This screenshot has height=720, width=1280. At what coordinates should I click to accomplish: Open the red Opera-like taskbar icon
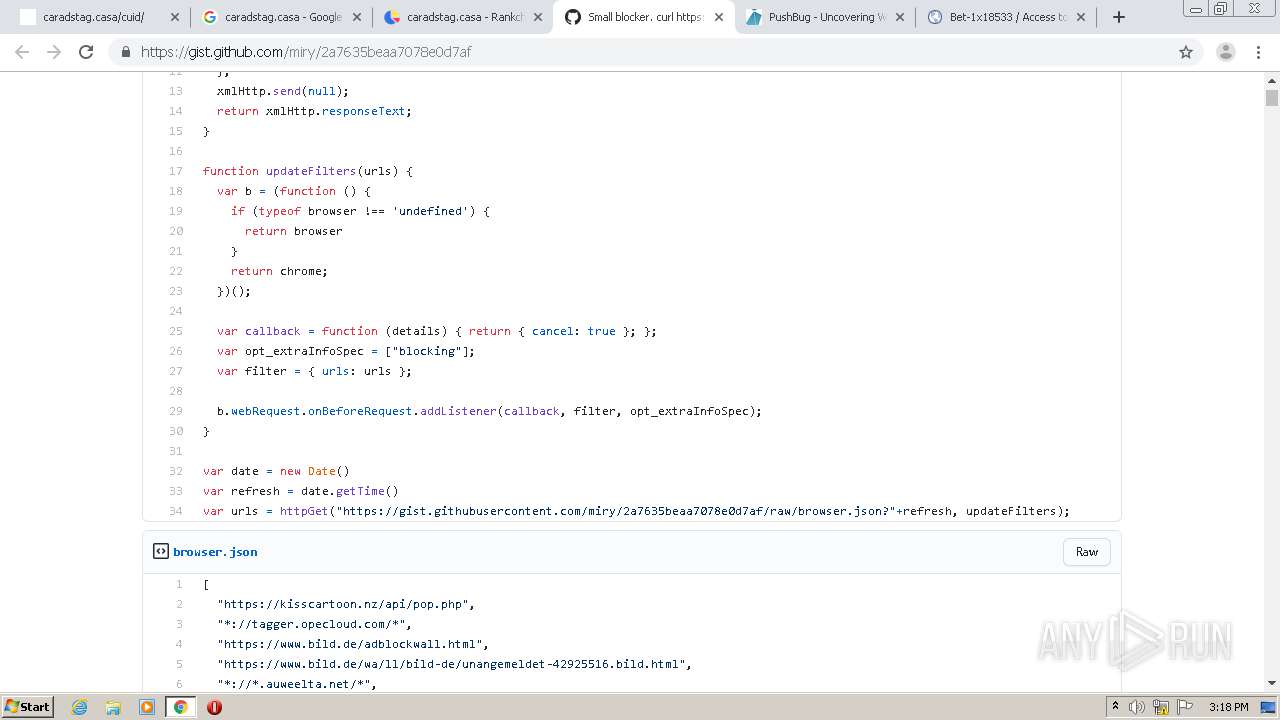(x=214, y=707)
